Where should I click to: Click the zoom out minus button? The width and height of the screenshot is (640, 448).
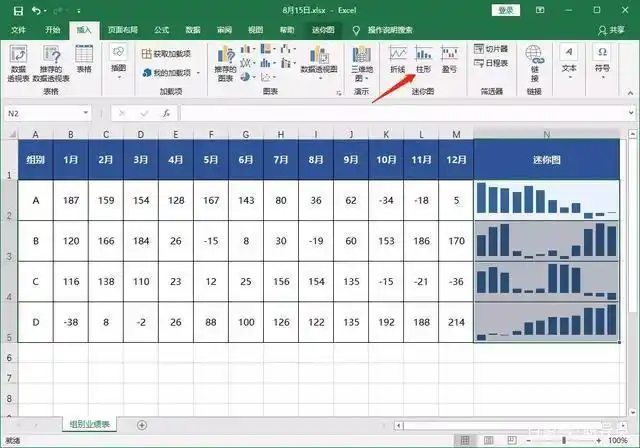[529, 441]
